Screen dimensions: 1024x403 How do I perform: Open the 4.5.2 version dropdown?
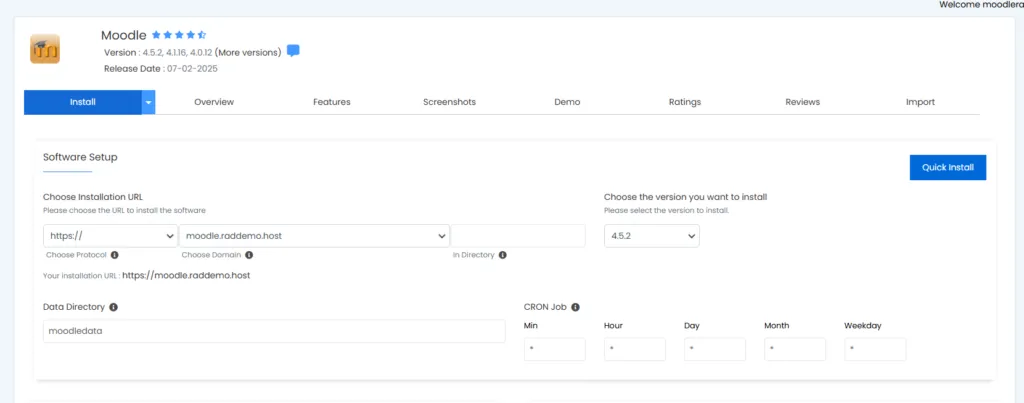coord(651,236)
